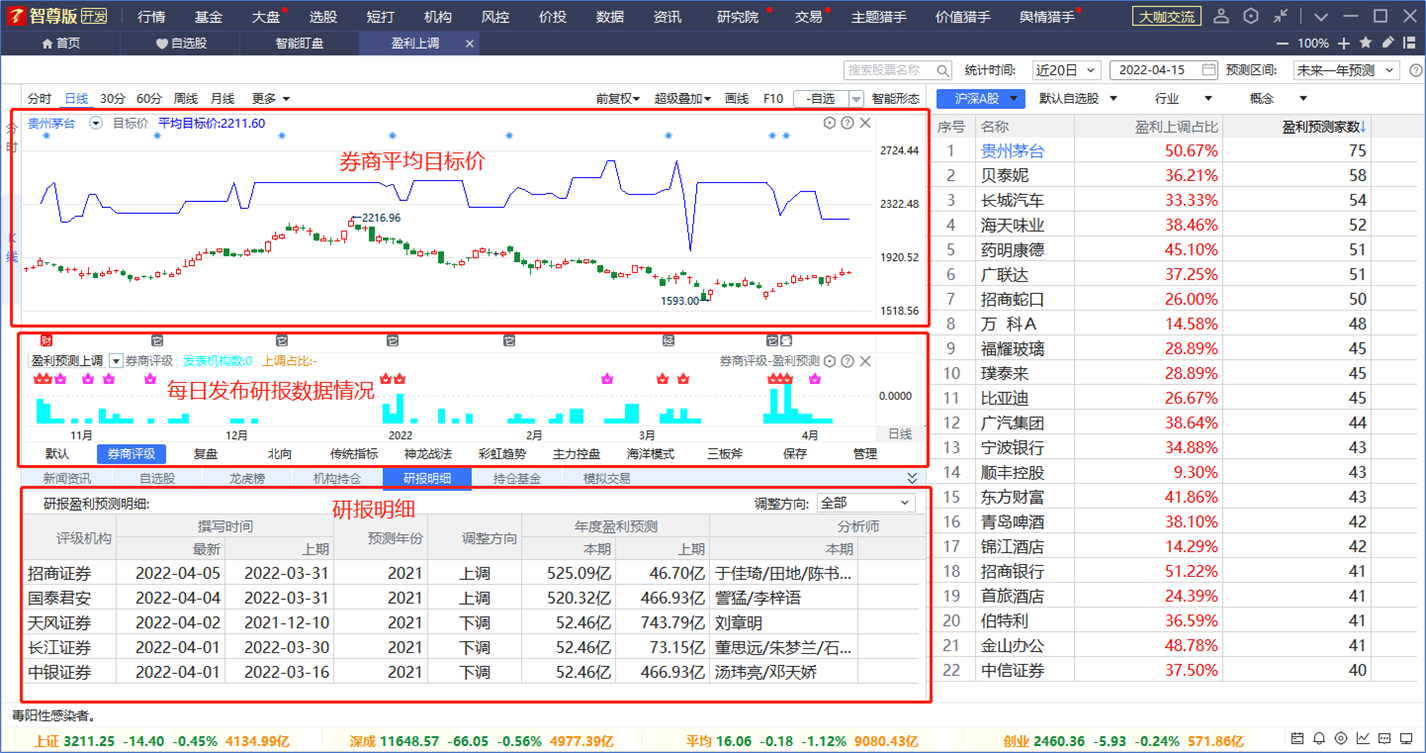Viewport: 1426px width, 753px height.
Task: Click the search magnifier icon in stock search box
Action: pyautogui.click(x=943, y=70)
